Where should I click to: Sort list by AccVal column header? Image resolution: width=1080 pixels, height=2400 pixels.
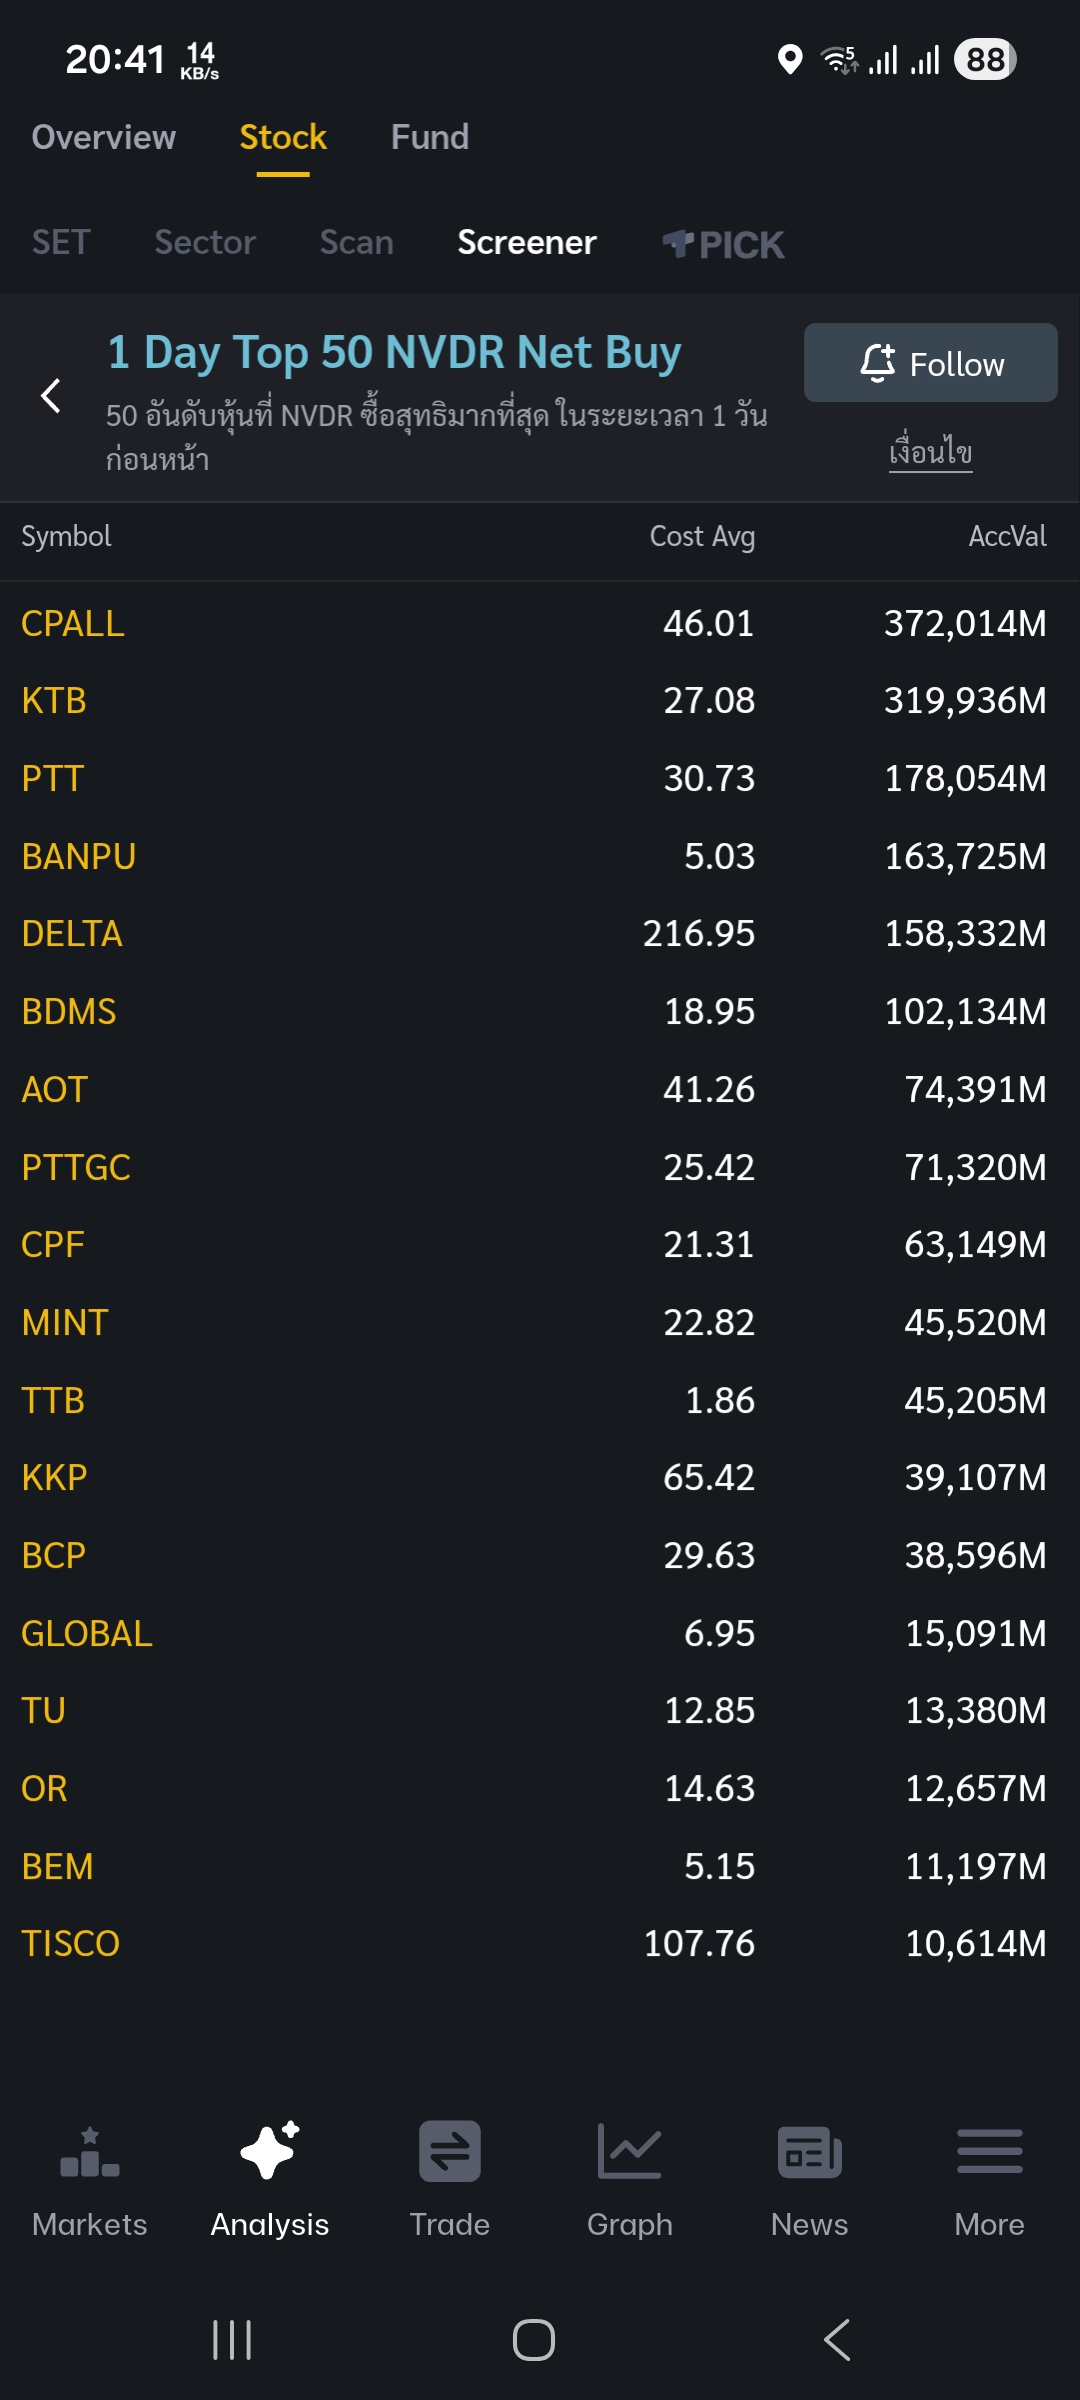(x=1007, y=537)
